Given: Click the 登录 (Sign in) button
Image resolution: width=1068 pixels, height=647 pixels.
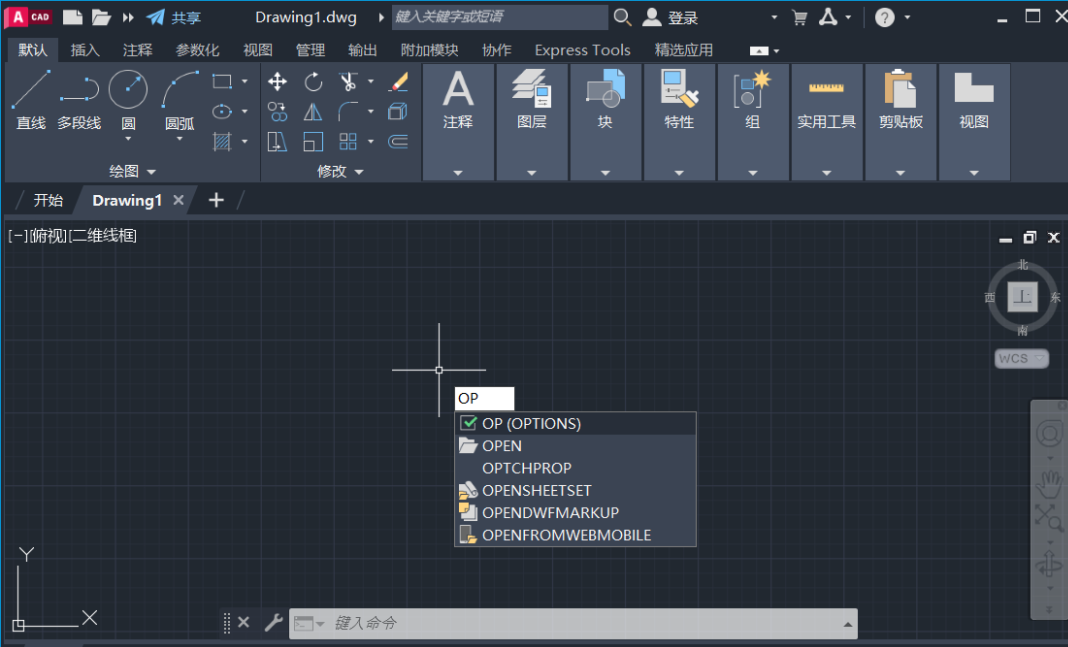Looking at the screenshot, I should coord(671,17).
